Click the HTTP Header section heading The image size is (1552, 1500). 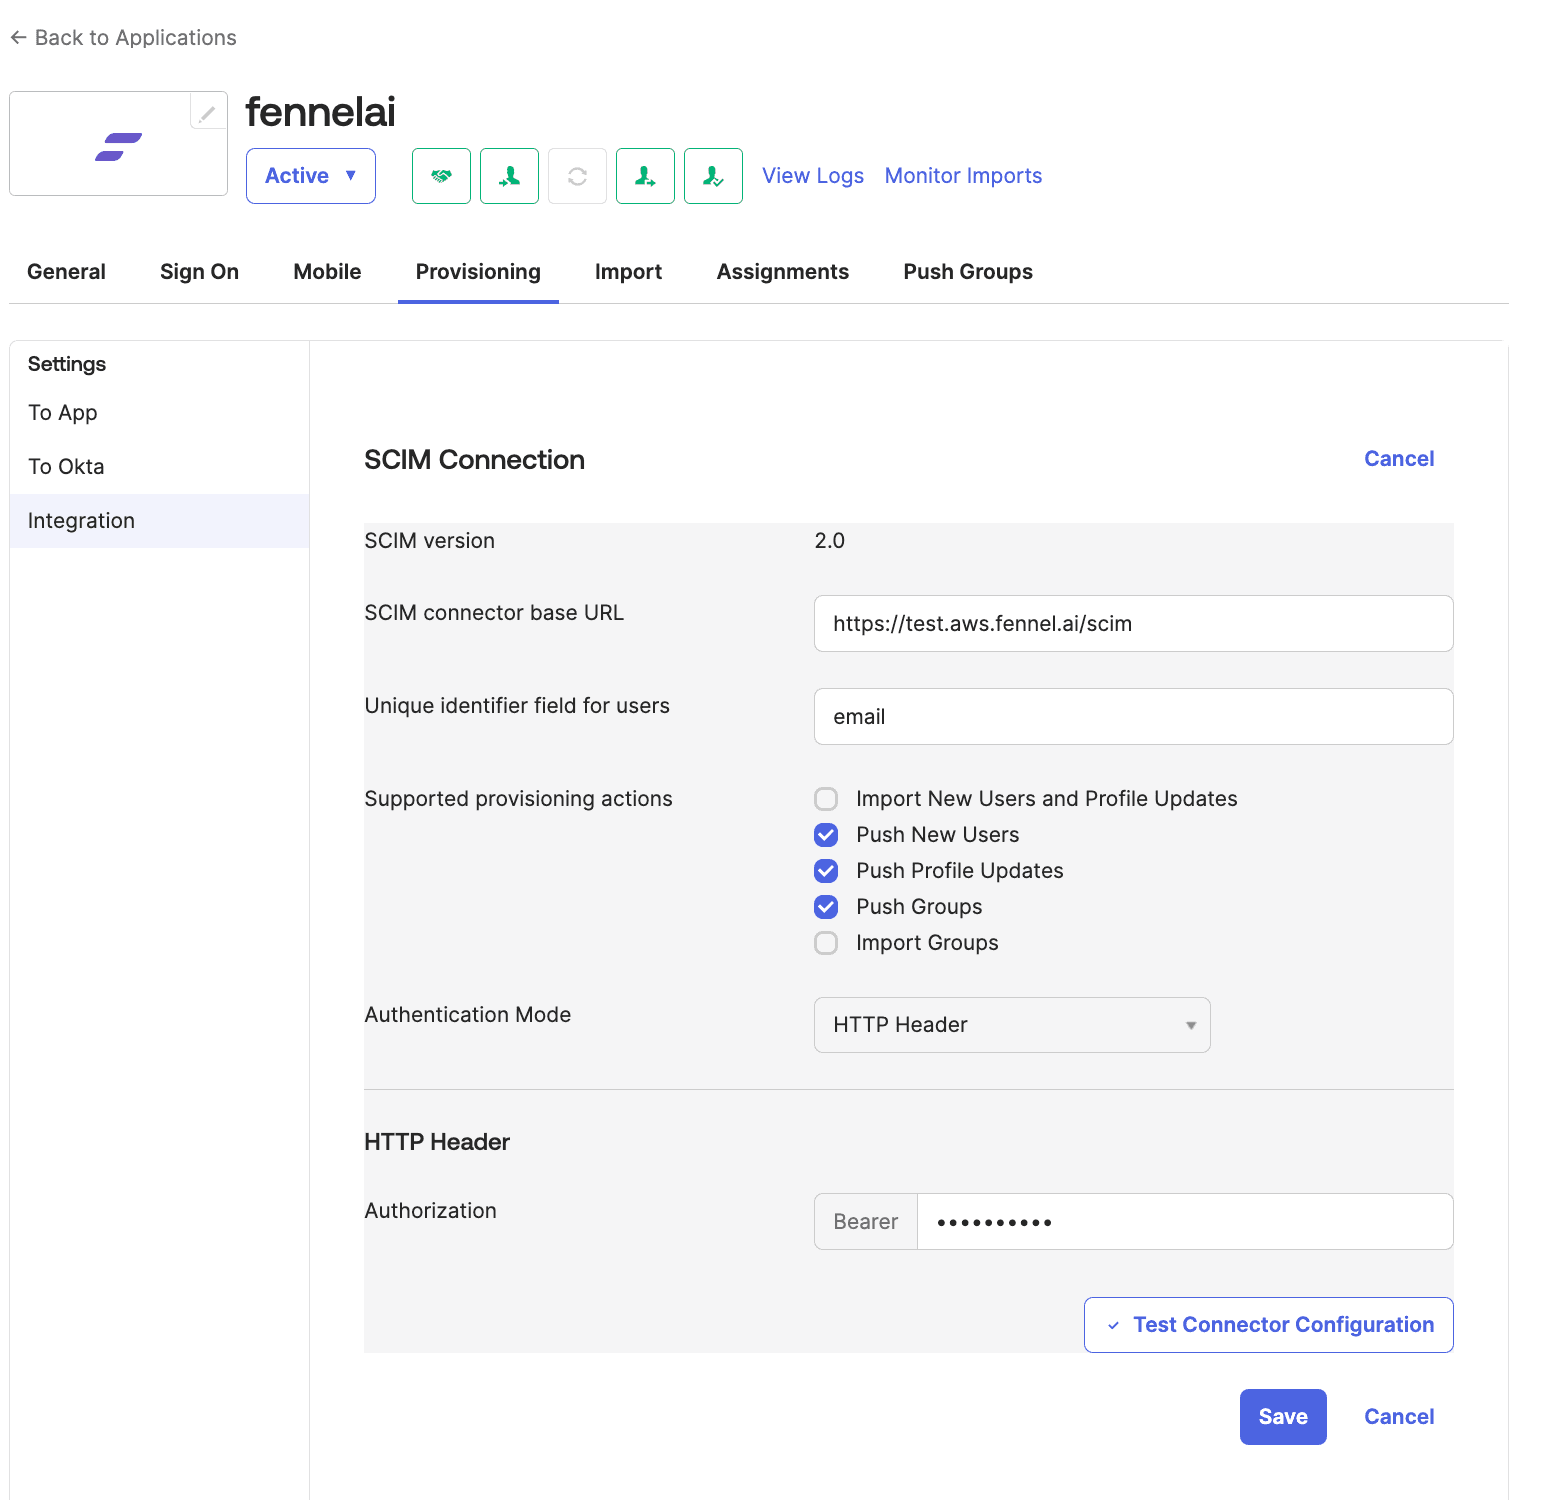tap(437, 1142)
